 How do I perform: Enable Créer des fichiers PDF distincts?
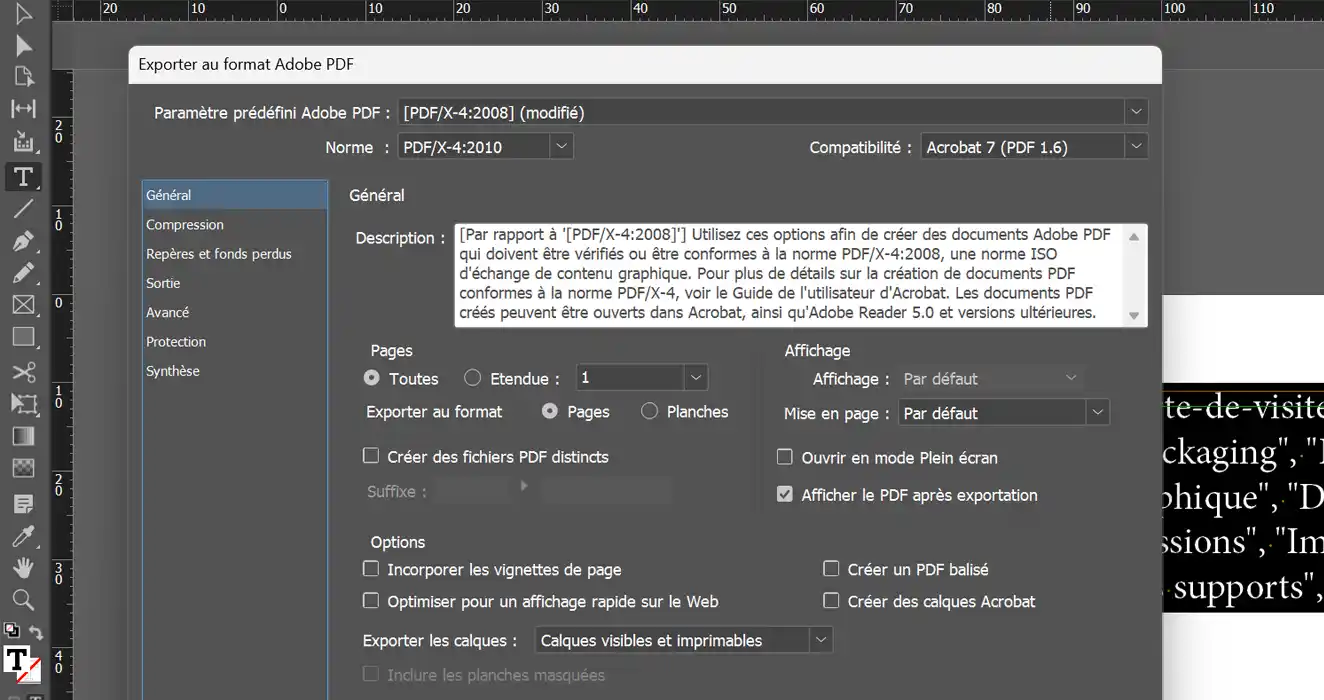click(371, 456)
